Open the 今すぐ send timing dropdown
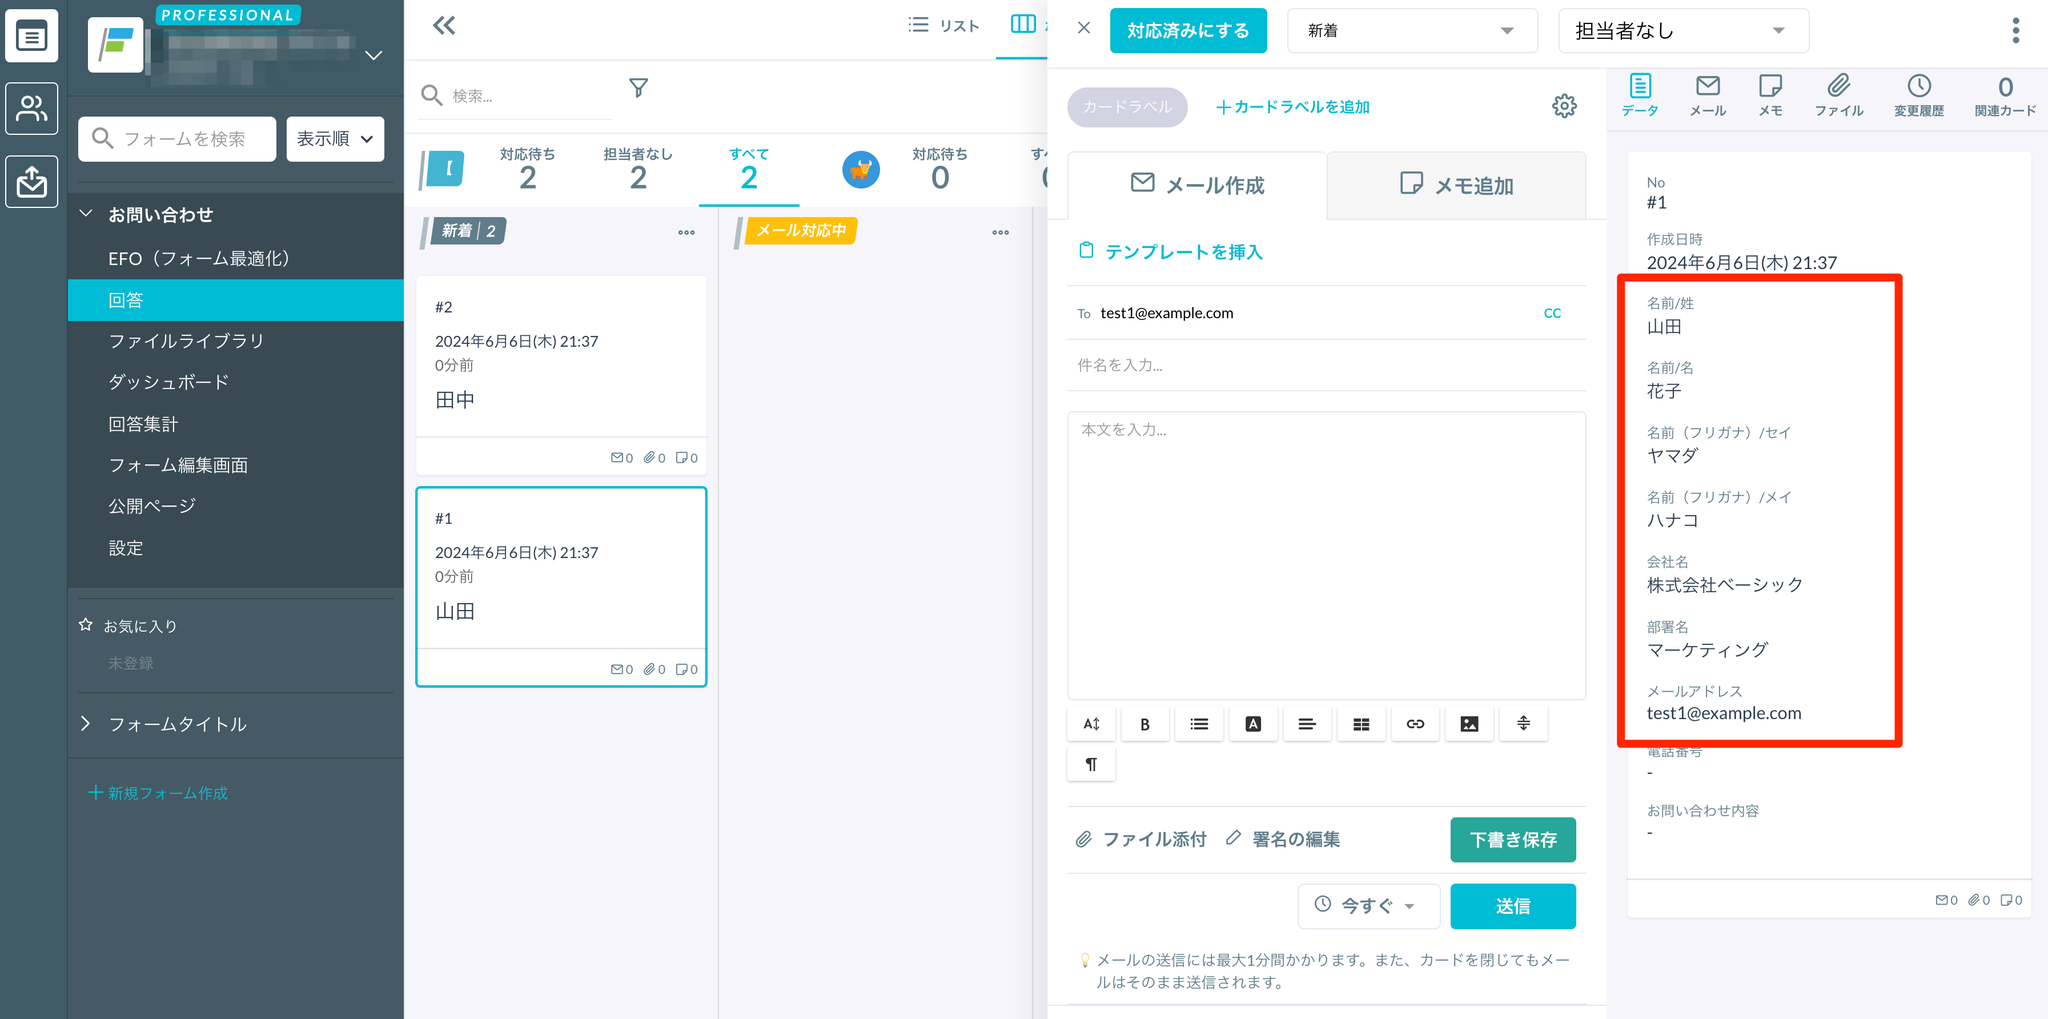The height and width of the screenshot is (1019, 2048). click(x=1368, y=906)
